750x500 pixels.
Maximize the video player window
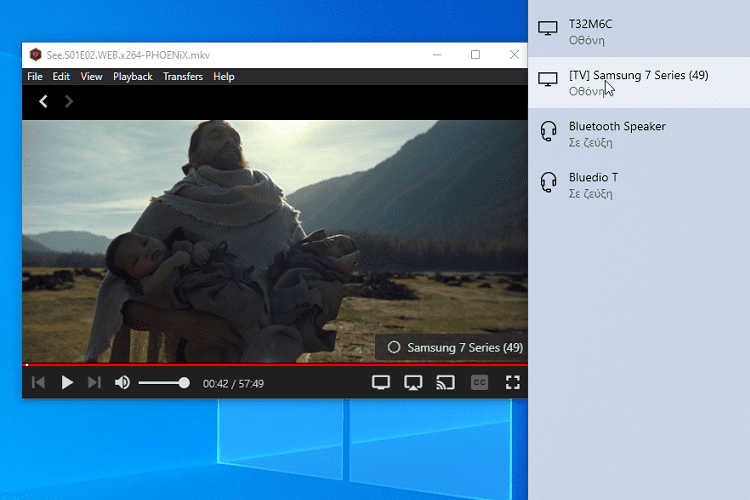(x=475, y=55)
